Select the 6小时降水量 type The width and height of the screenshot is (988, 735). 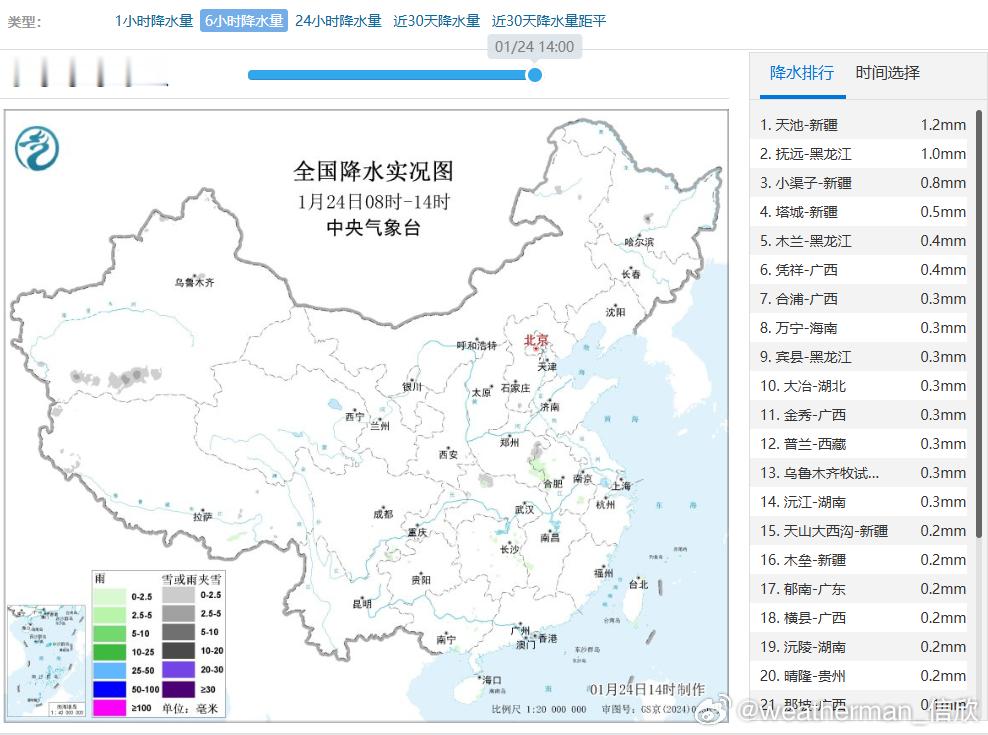click(244, 21)
